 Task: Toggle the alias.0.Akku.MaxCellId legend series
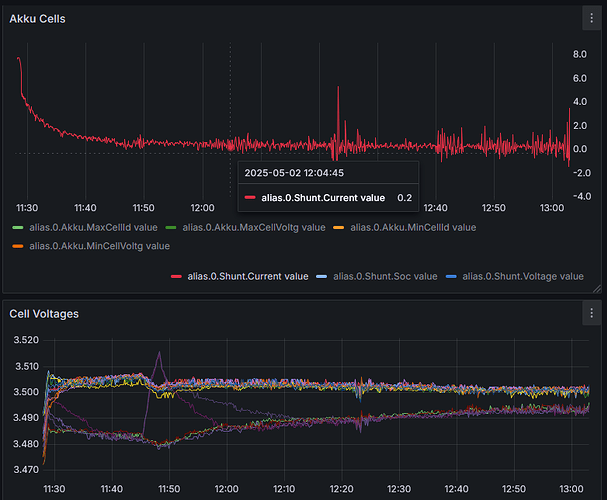pyautogui.click(x=94, y=227)
